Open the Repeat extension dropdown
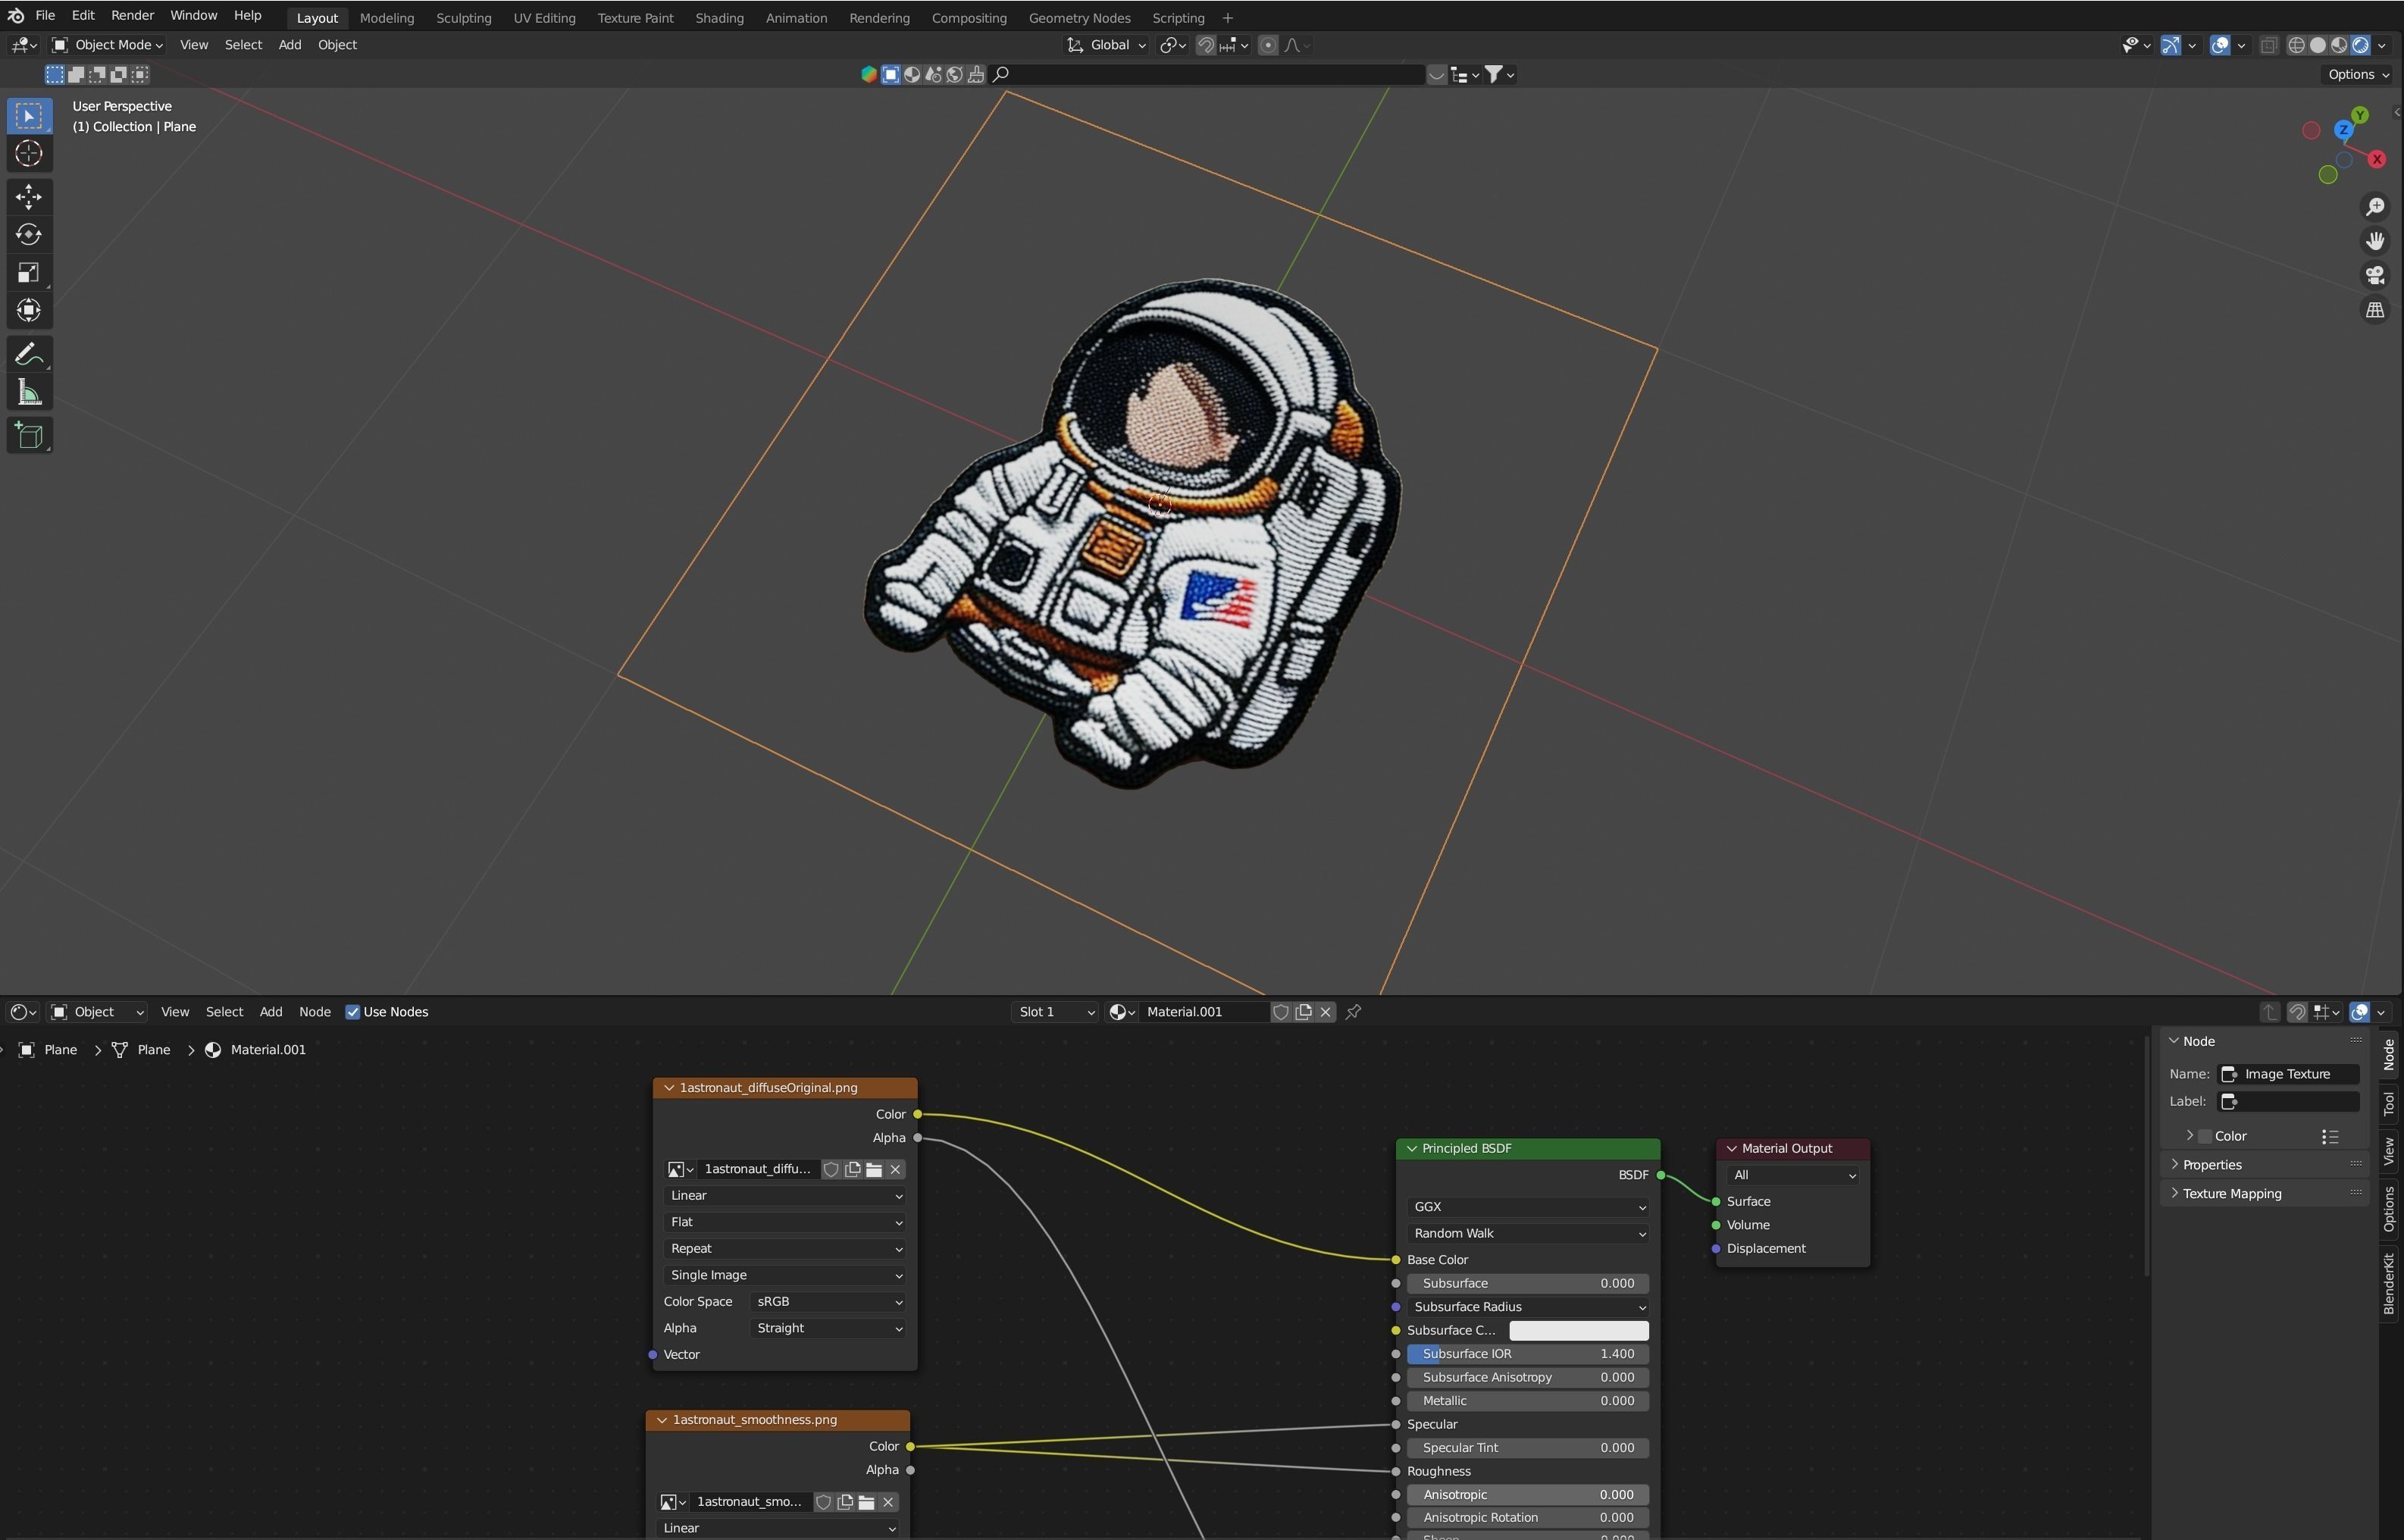Image resolution: width=2404 pixels, height=1540 pixels. pos(785,1249)
